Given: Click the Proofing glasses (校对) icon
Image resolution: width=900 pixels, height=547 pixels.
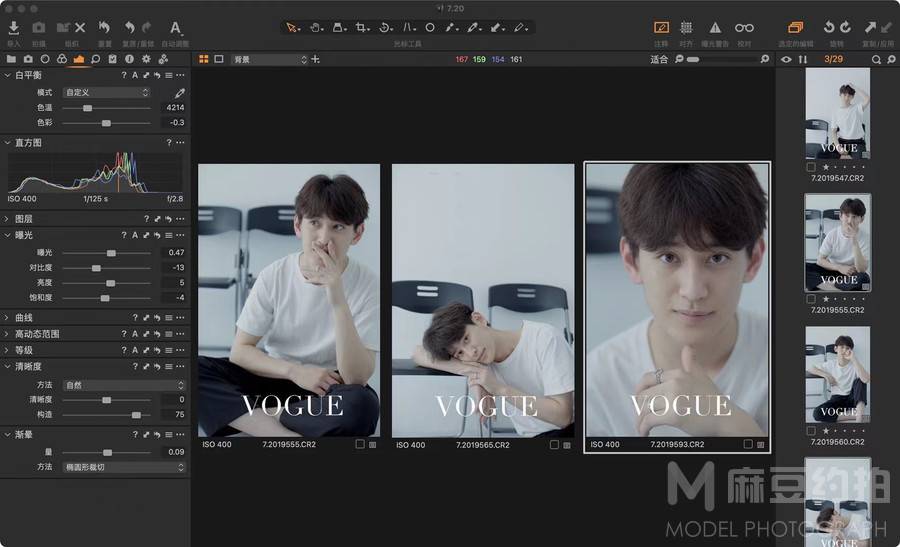Looking at the screenshot, I should click(x=744, y=27).
